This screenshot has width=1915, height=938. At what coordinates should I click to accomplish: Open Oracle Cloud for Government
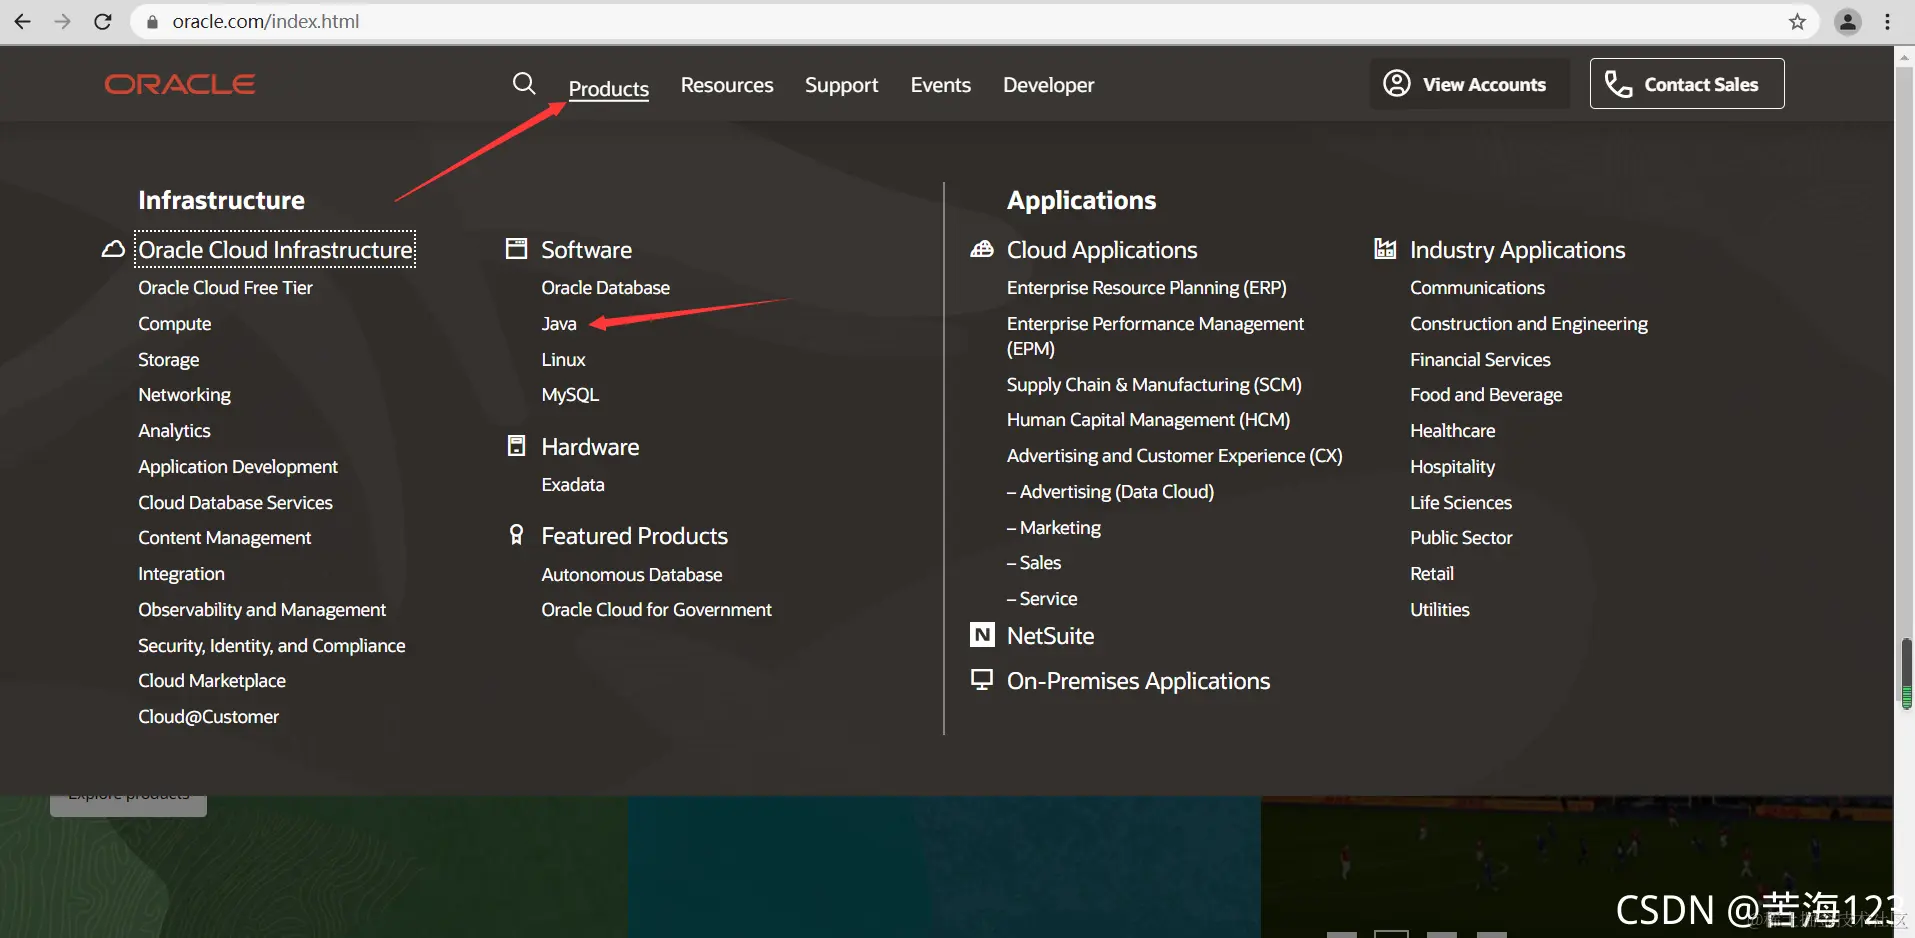(657, 609)
